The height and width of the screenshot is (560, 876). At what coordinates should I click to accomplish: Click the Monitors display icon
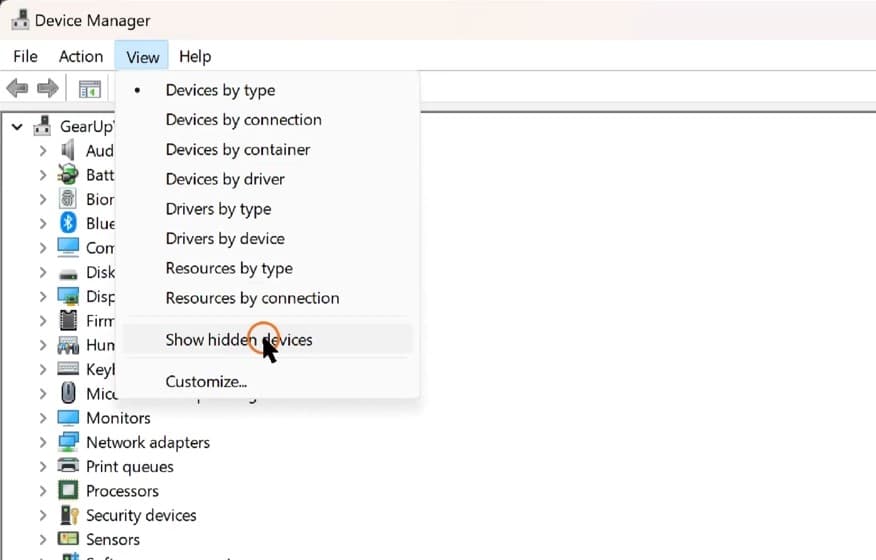68,418
